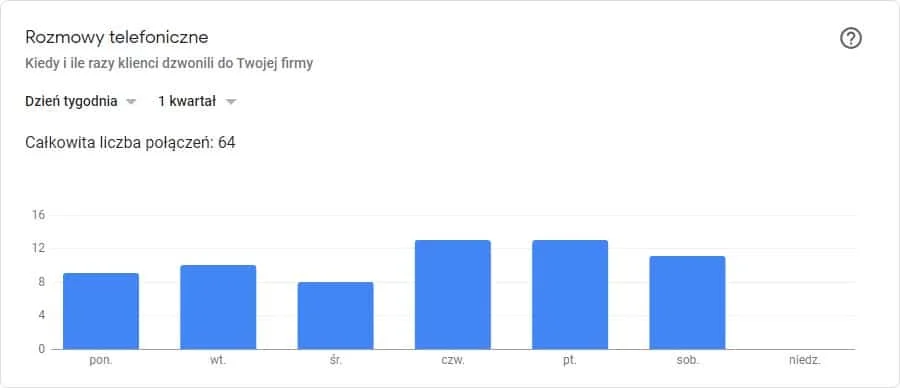Click the Całkowita liczba połączeń: 64 text

point(130,142)
